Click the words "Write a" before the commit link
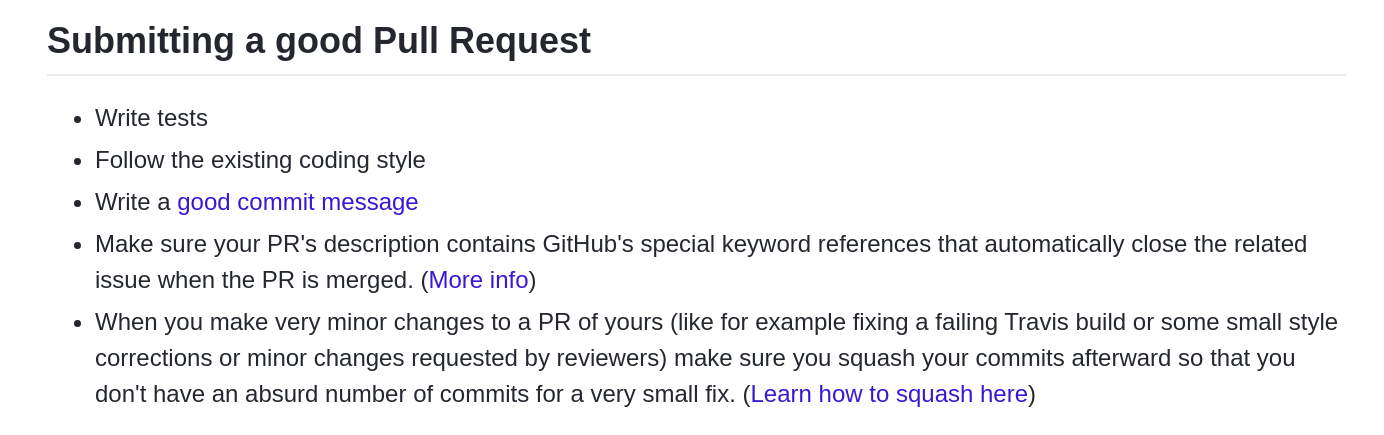This screenshot has height=435, width=1384. click(x=132, y=202)
